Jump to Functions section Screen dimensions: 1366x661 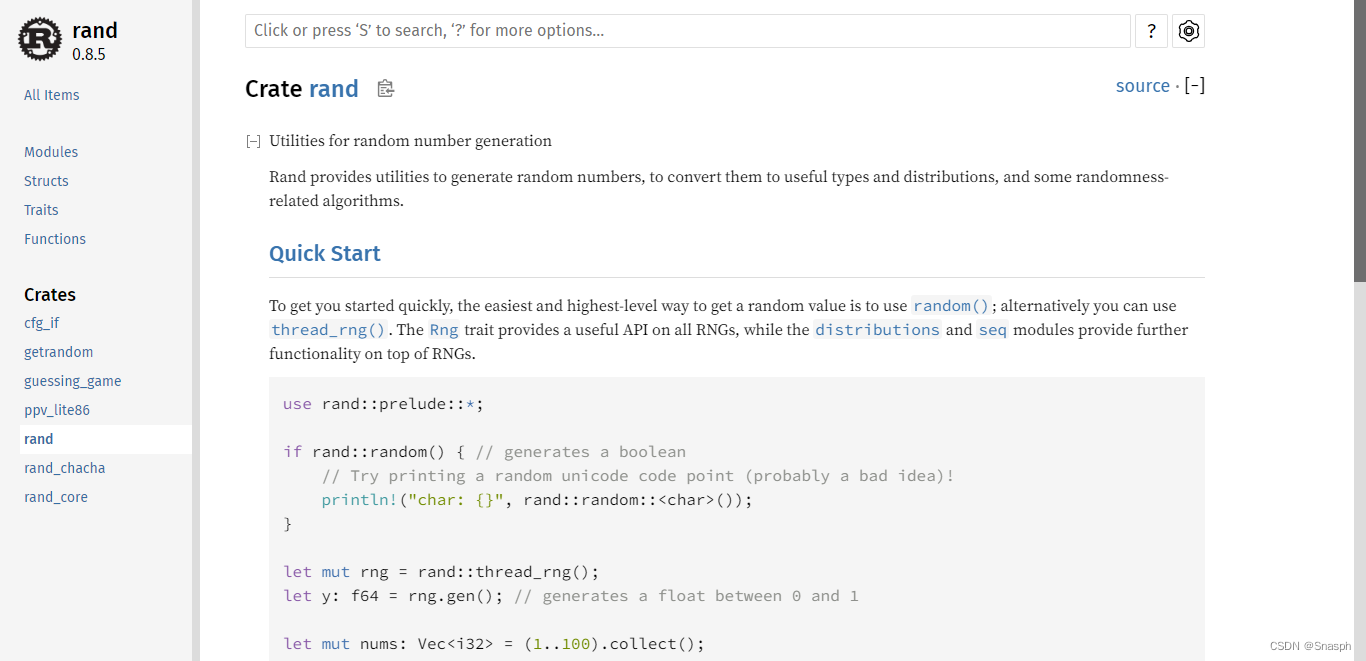[55, 239]
